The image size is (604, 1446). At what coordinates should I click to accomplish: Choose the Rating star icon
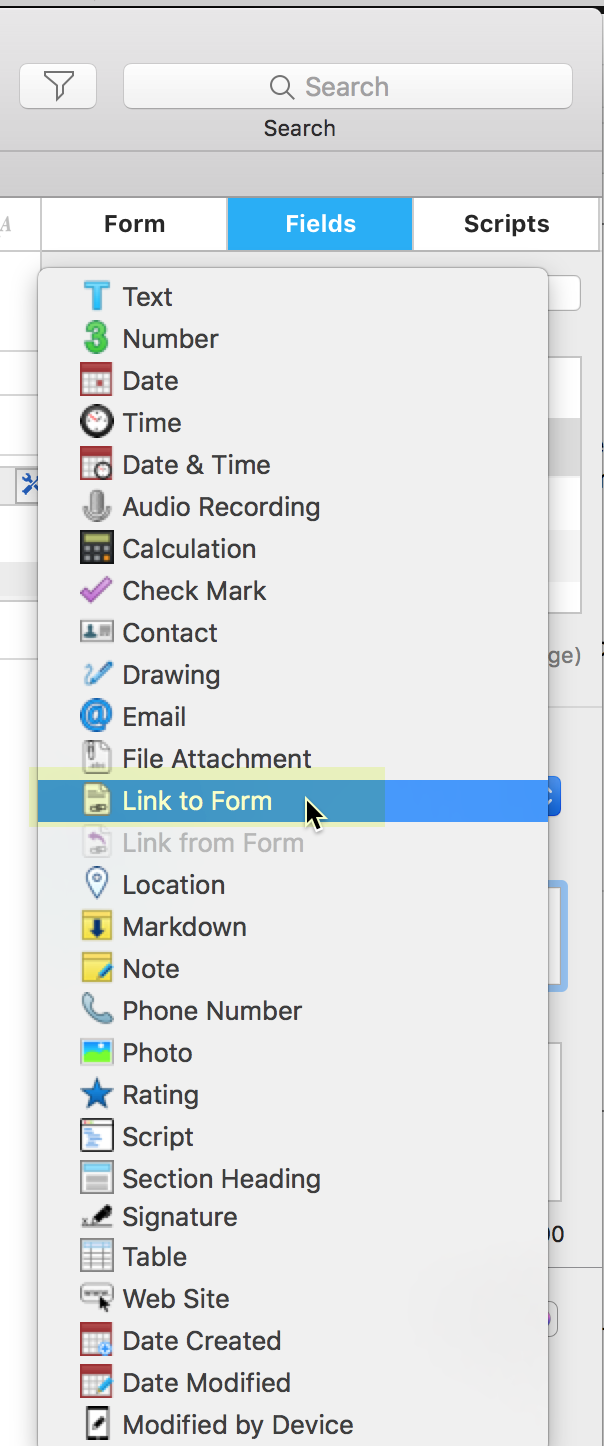(x=96, y=1094)
